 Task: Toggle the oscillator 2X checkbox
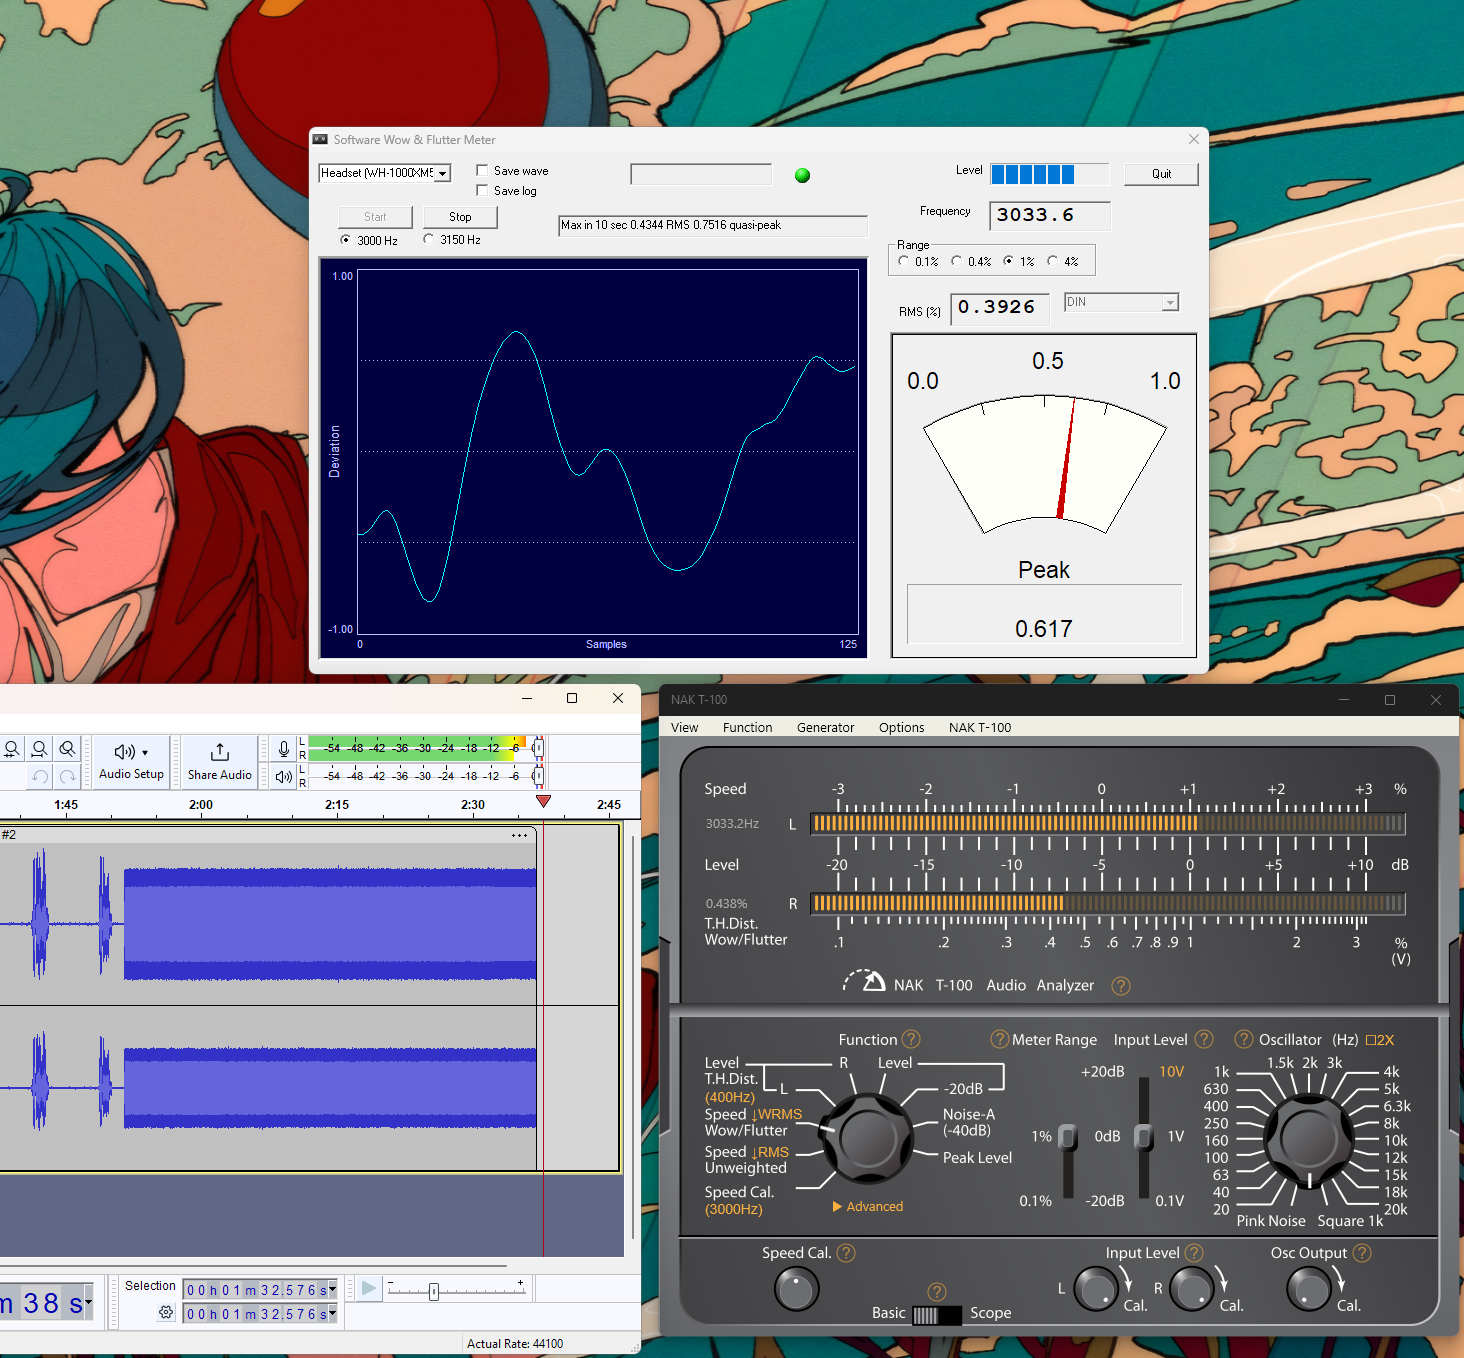(1371, 1040)
